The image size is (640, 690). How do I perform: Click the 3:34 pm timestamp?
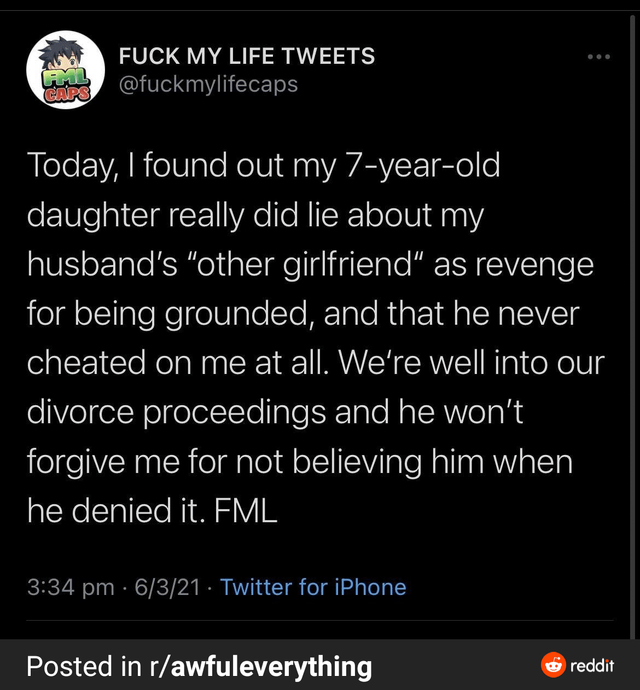pos(70,587)
